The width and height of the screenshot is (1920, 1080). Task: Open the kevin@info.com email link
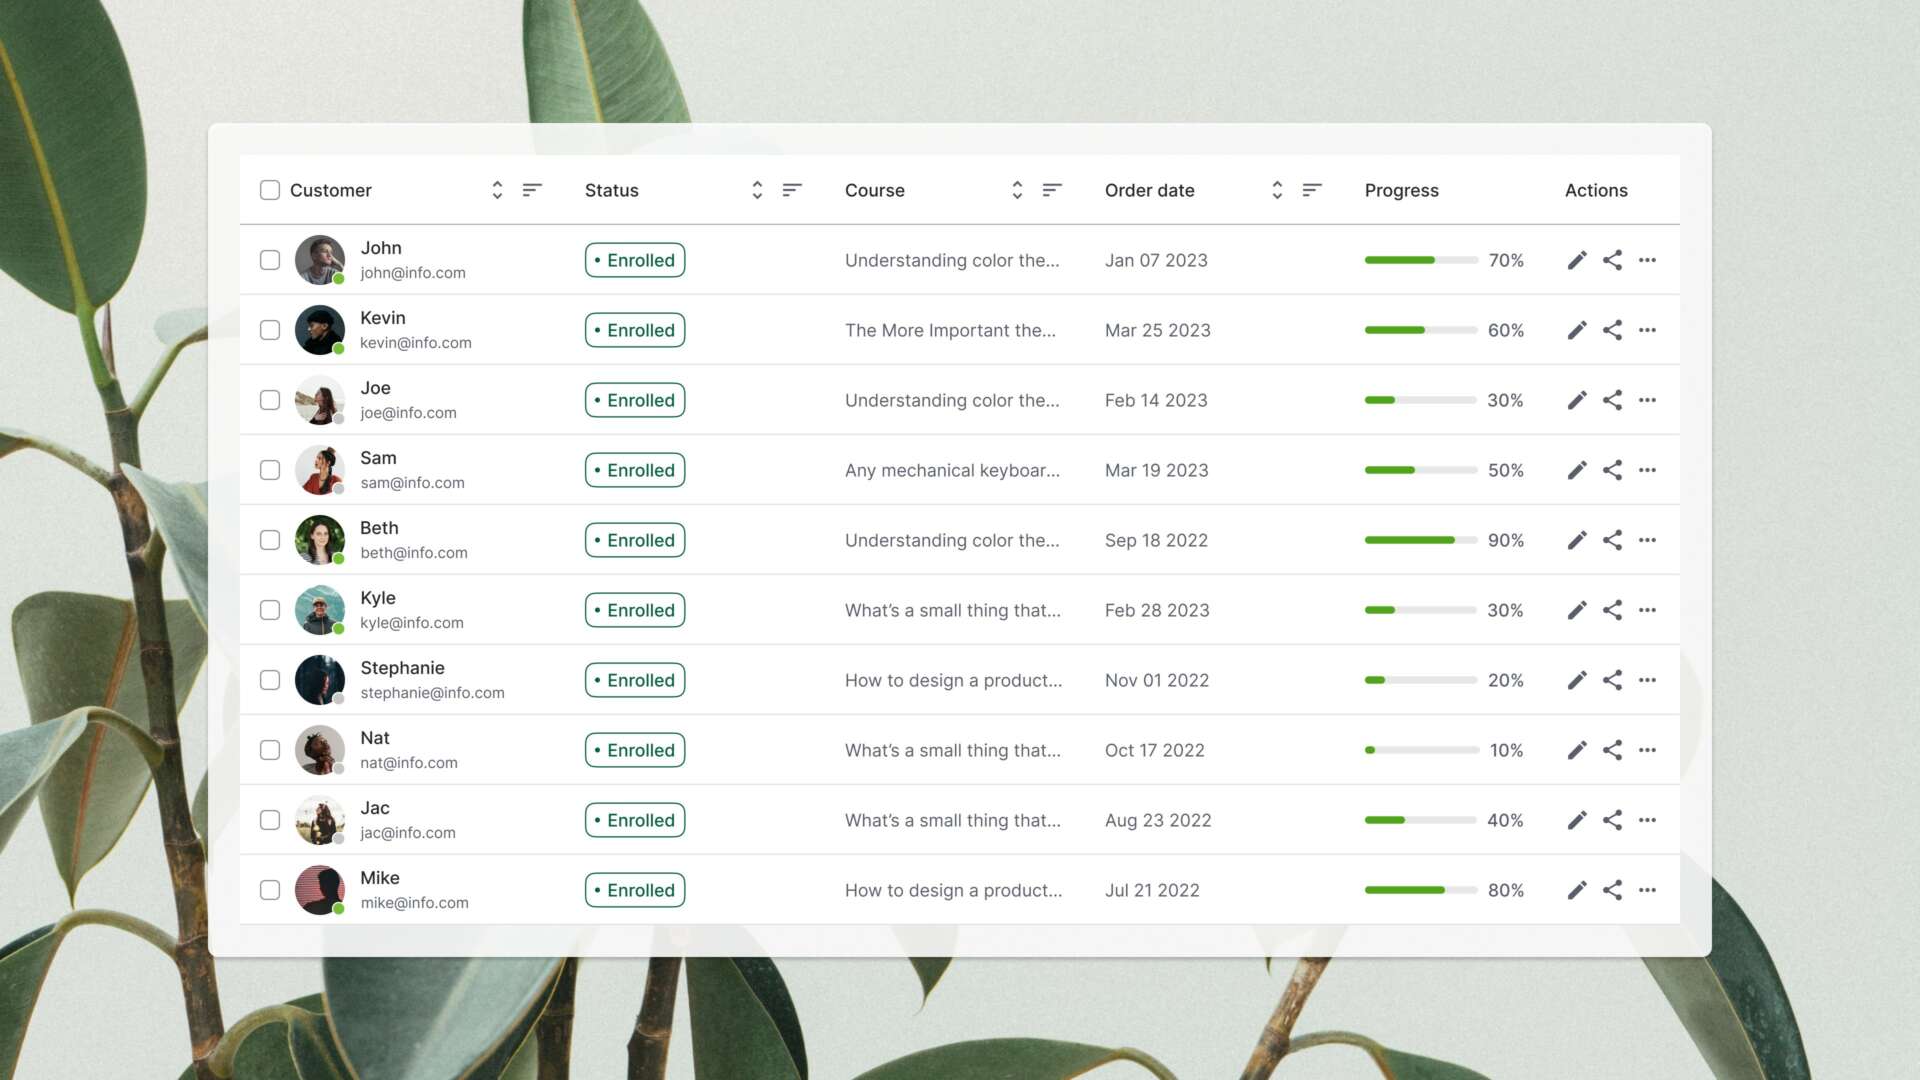415,343
